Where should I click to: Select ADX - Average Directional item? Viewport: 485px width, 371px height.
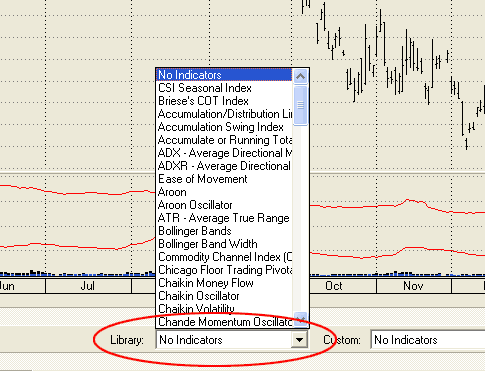224,153
